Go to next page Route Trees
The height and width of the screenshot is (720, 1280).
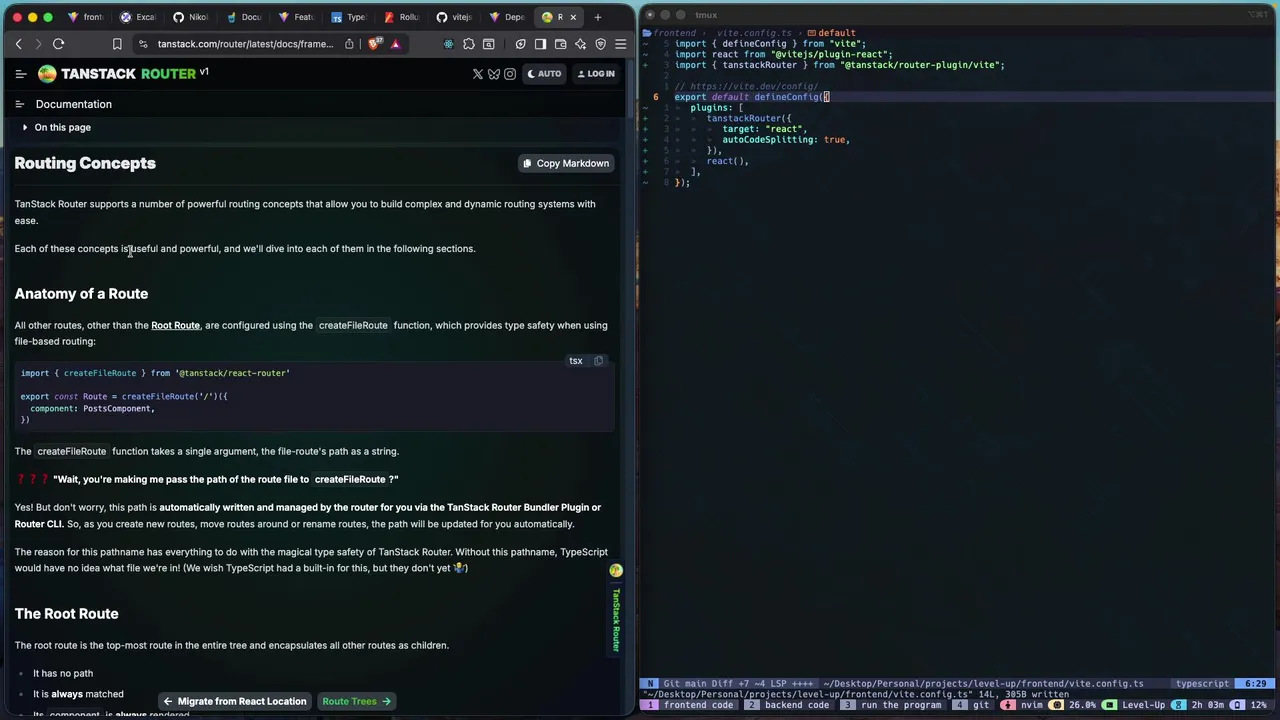pos(356,701)
